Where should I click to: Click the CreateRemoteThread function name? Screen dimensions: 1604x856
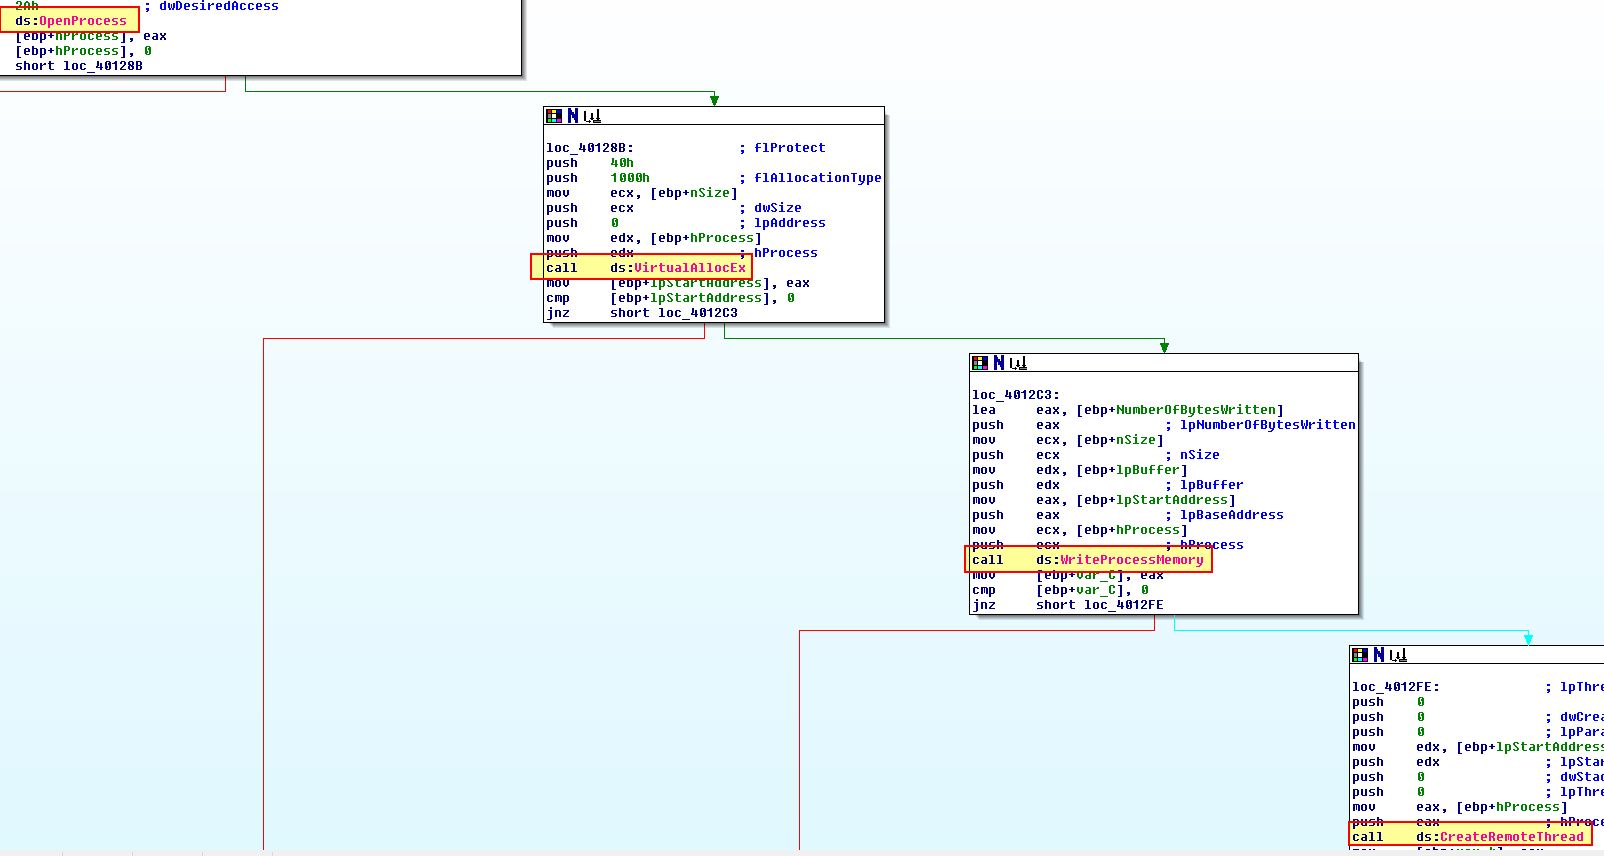click(1511, 837)
